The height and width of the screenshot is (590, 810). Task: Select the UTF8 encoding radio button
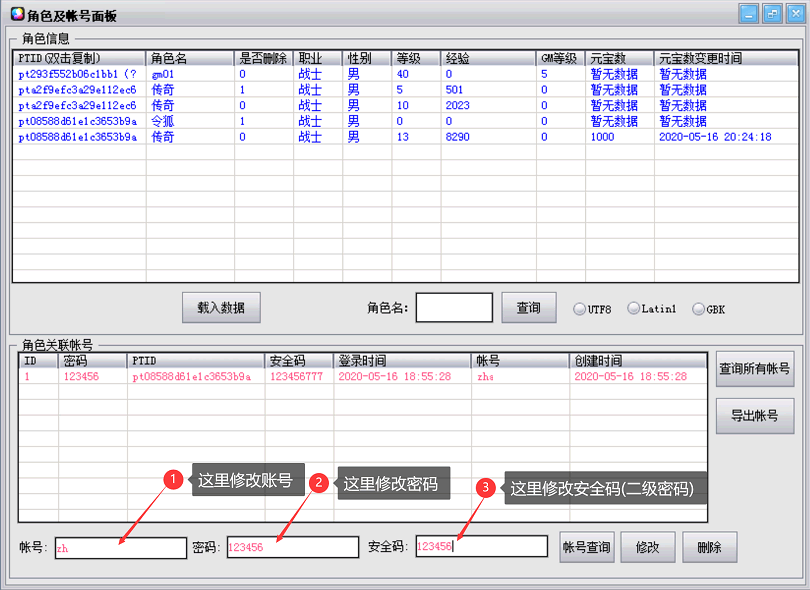click(x=580, y=309)
